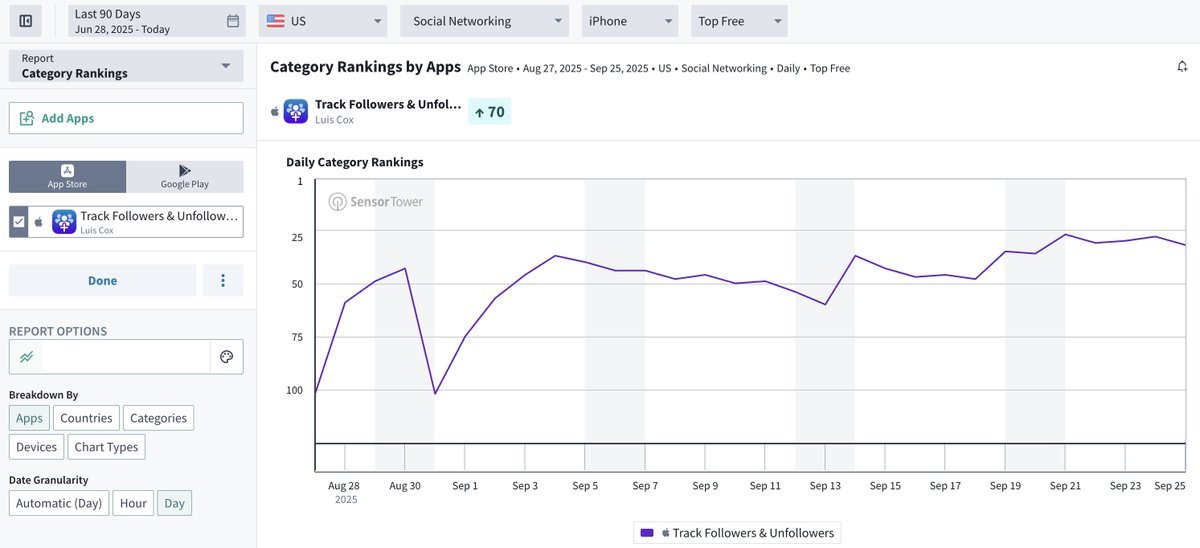Image resolution: width=1200 pixels, height=548 pixels.
Task: Click the notification bell icon
Action: pos(1182,67)
